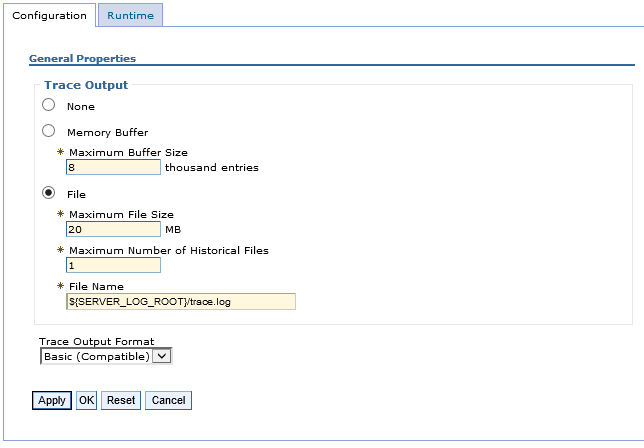The width and height of the screenshot is (644, 448).
Task: Confirm changes with the OK button
Action: (x=86, y=400)
